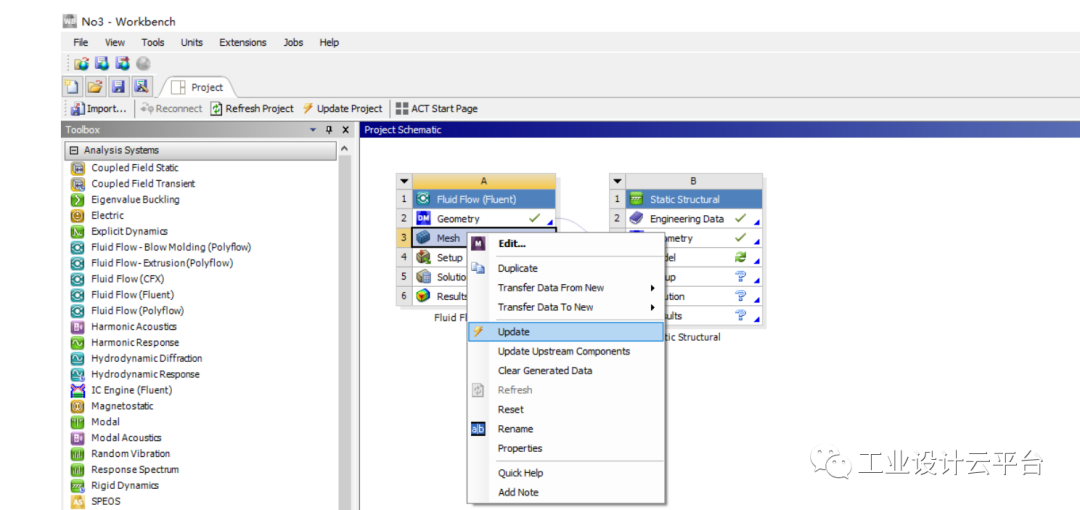Viewport: 1080px width, 510px height.
Task: Collapse the Analysis Systems toolbox group
Action: 74,150
